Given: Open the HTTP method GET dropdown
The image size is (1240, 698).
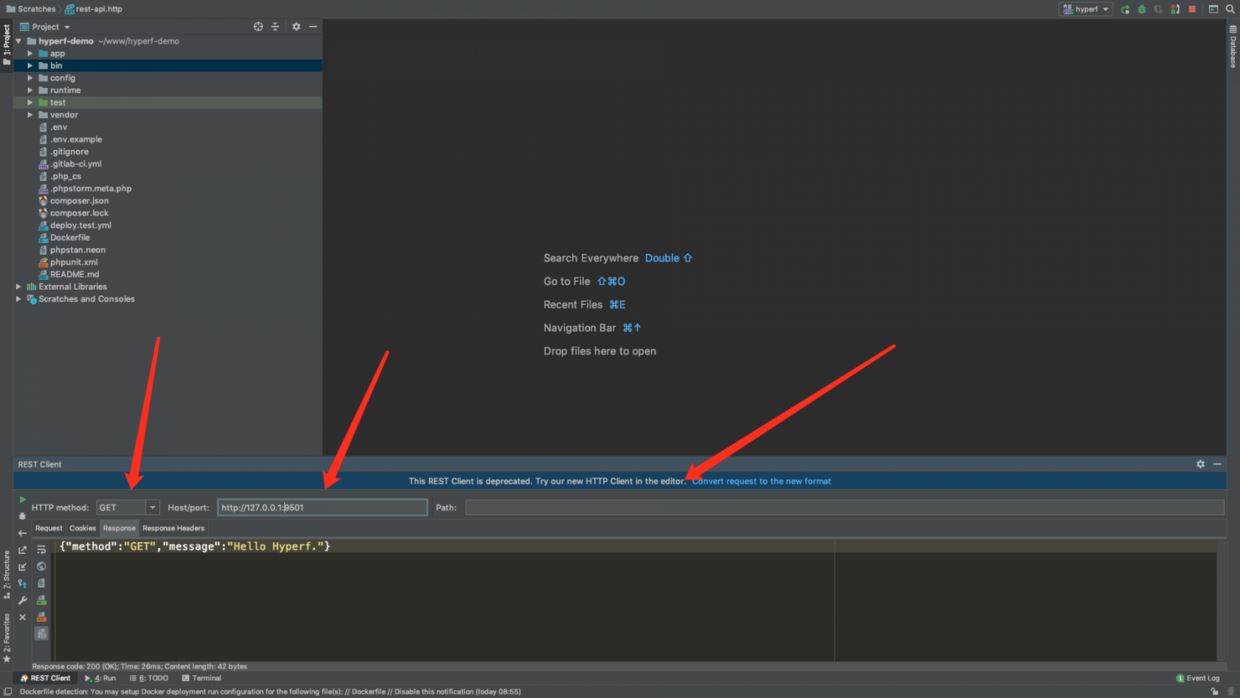Looking at the screenshot, I should (127, 508).
